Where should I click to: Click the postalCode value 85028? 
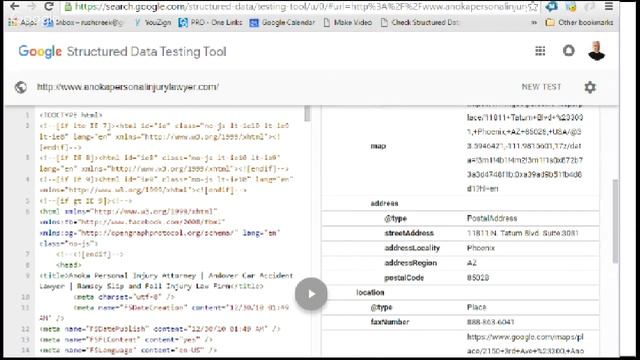478,278
